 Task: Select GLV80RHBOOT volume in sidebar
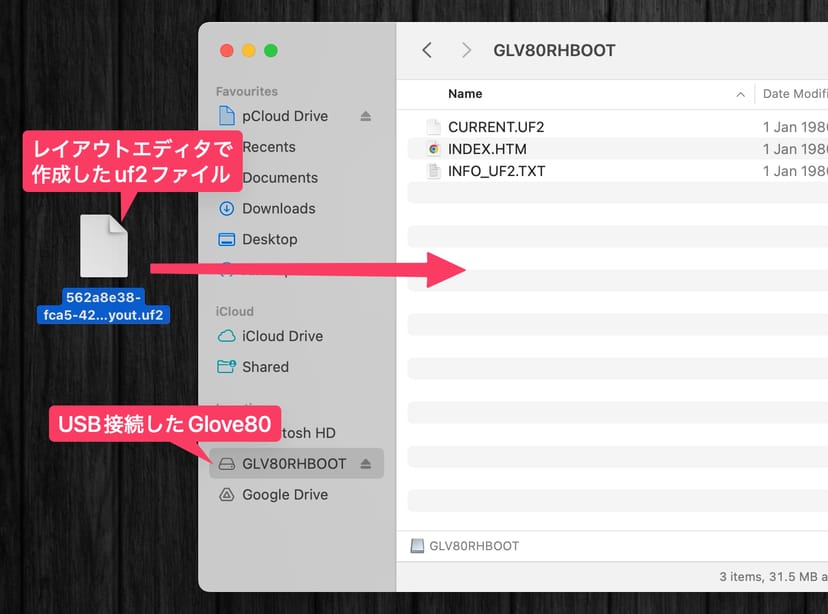[293, 464]
